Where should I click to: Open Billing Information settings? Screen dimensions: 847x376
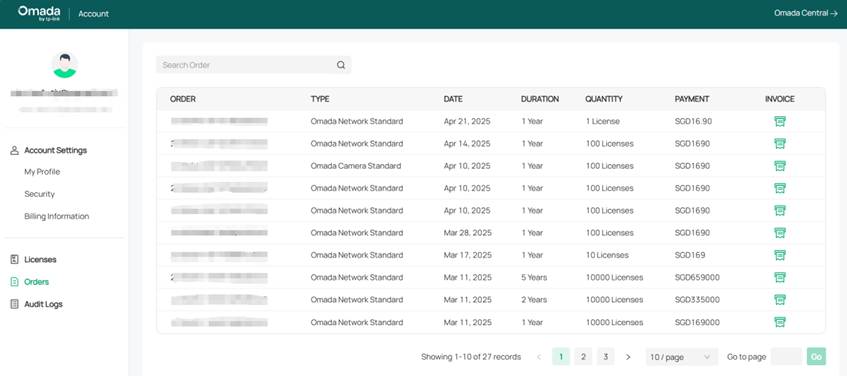pyautogui.click(x=57, y=216)
